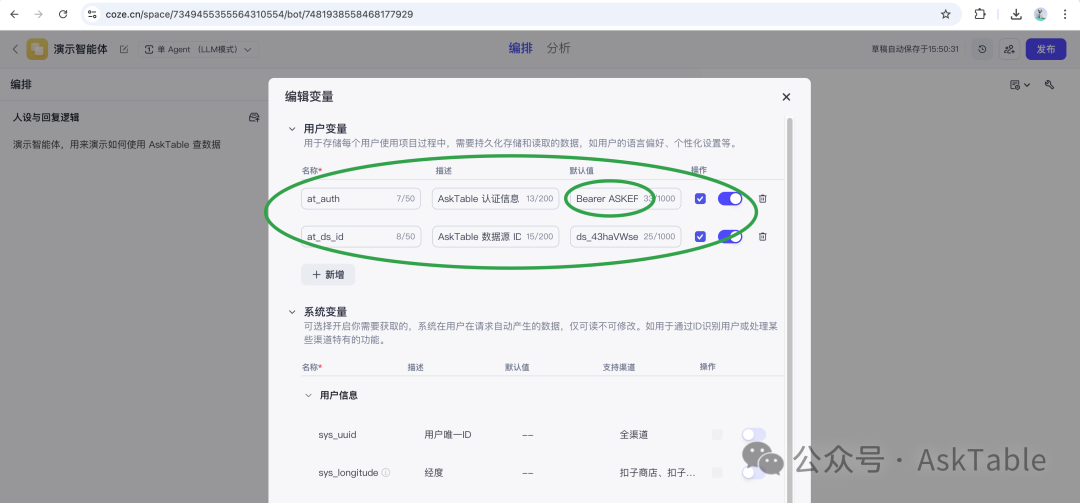Switch to the 编排 tab
Viewport: 1080px width, 503px height.
[x=520, y=48]
